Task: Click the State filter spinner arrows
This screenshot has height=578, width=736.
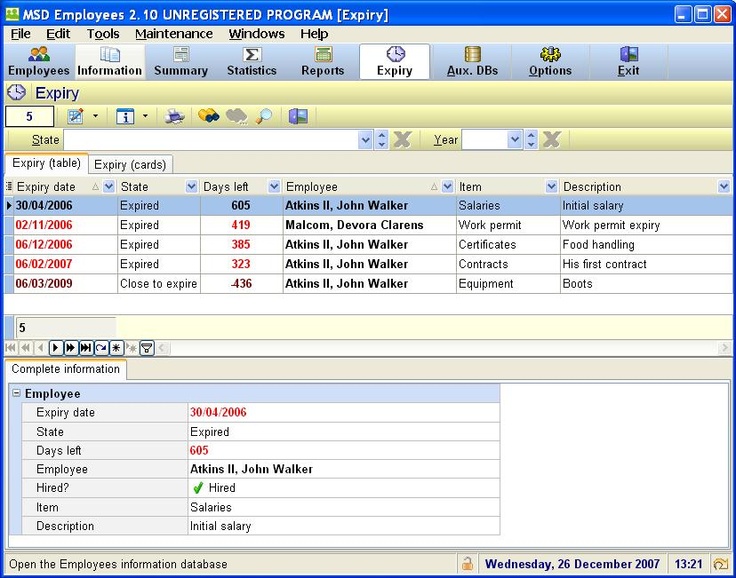Action: click(x=382, y=139)
